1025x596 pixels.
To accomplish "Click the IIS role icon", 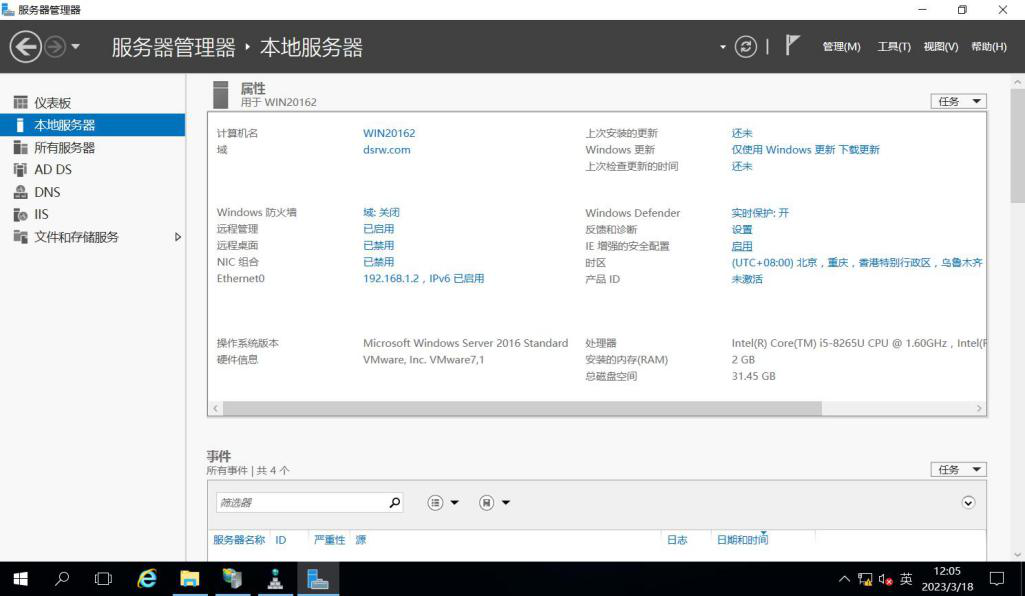I will [x=20, y=214].
